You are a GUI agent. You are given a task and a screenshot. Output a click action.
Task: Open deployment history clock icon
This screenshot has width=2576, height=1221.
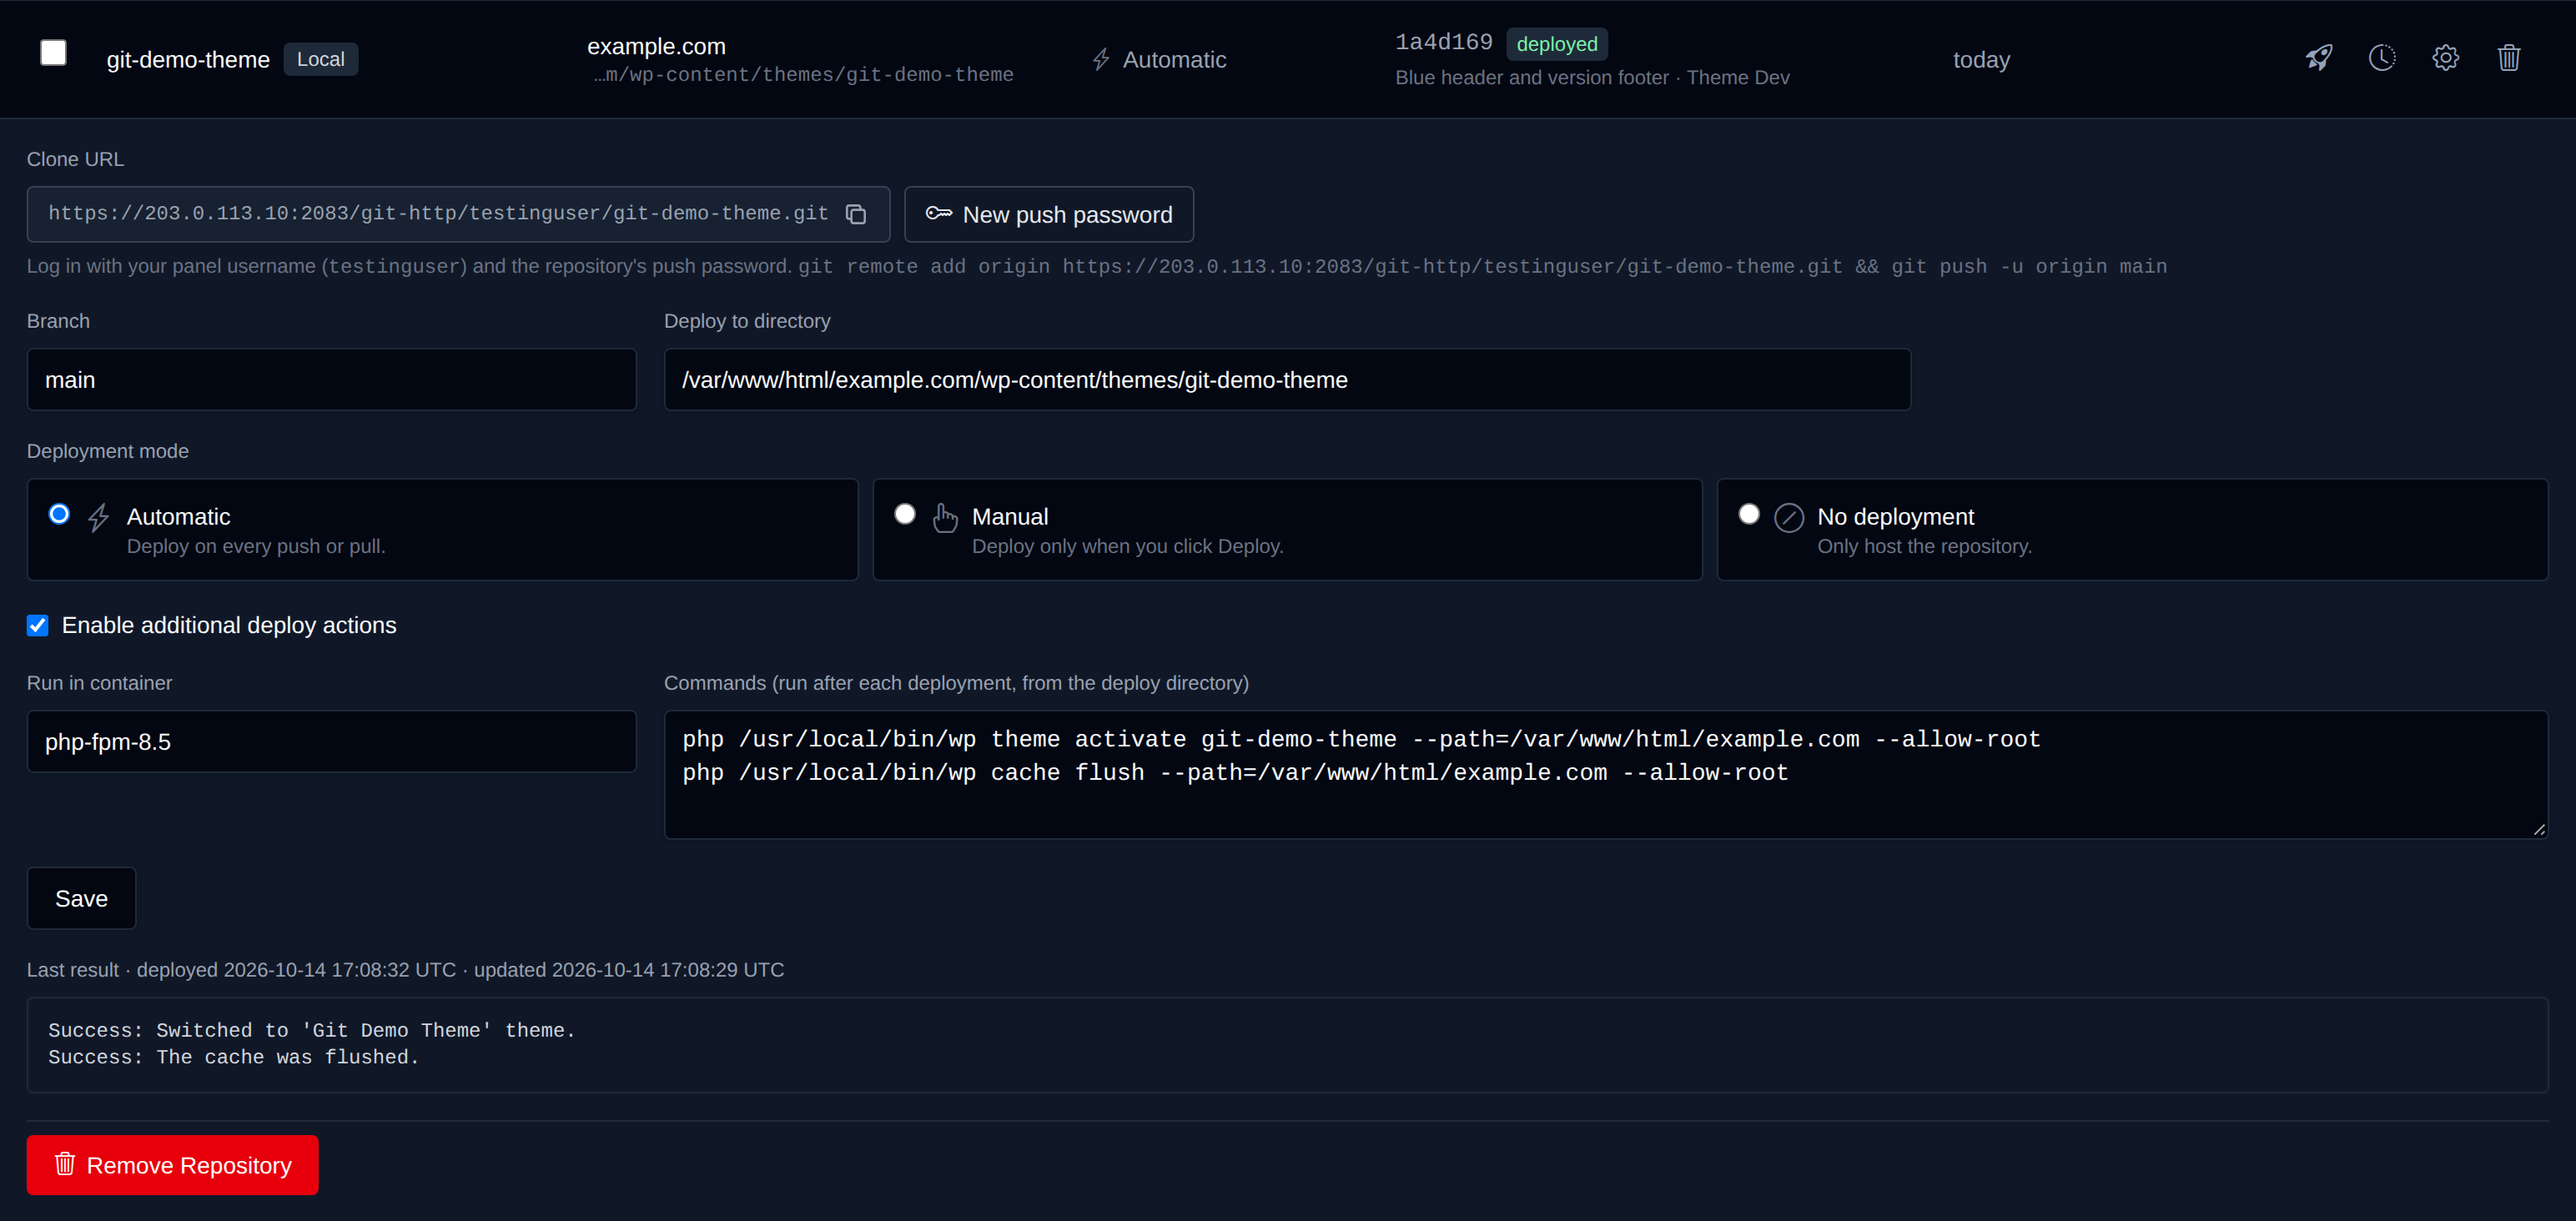2382,58
